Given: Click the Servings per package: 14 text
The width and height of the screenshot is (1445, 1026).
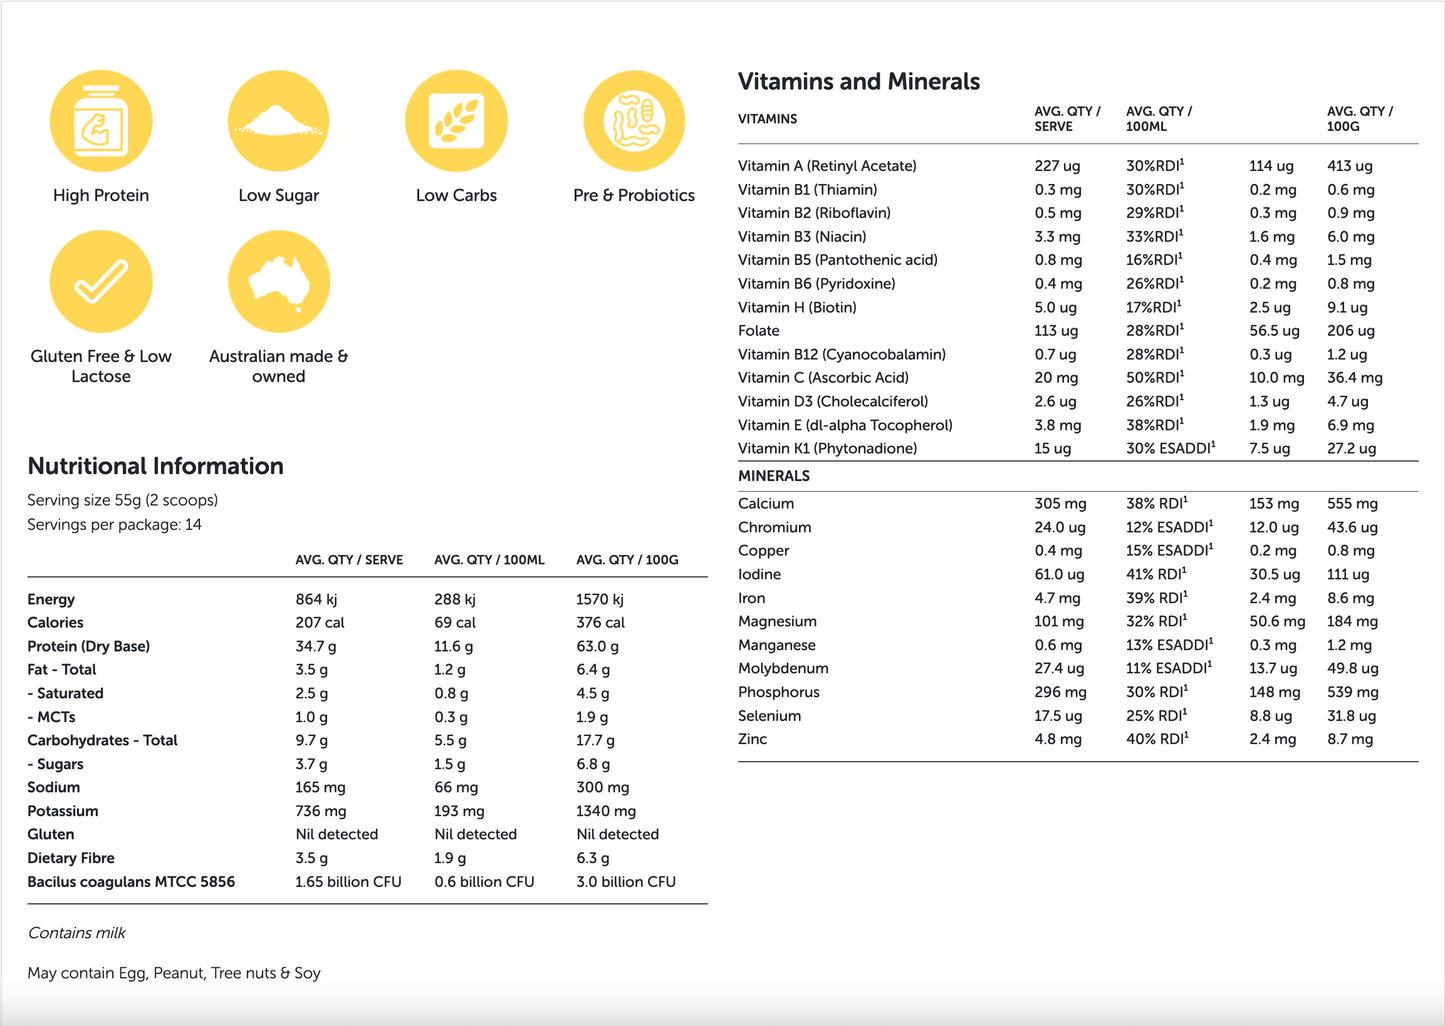Looking at the screenshot, I should coord(114,524).
